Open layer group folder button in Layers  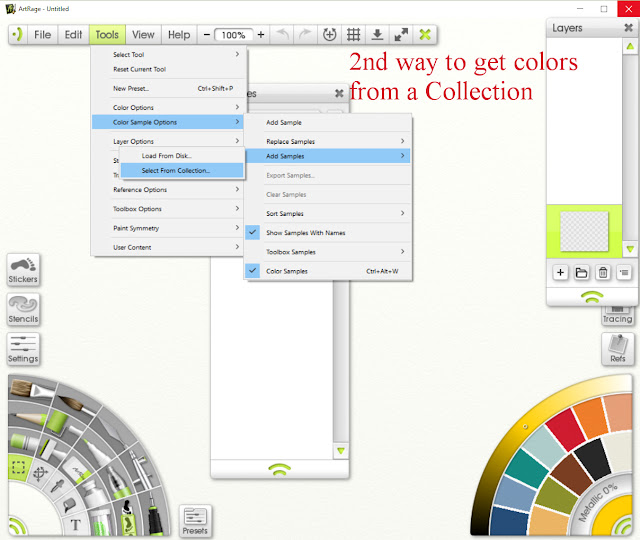click(x=582, y=272)
